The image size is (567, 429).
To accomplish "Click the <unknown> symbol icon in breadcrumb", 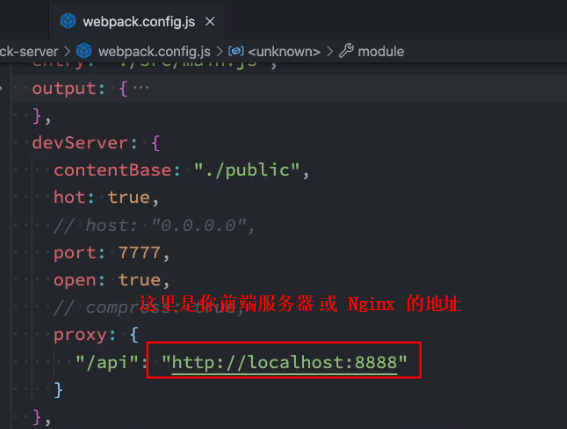I will (x=236, y=51).
